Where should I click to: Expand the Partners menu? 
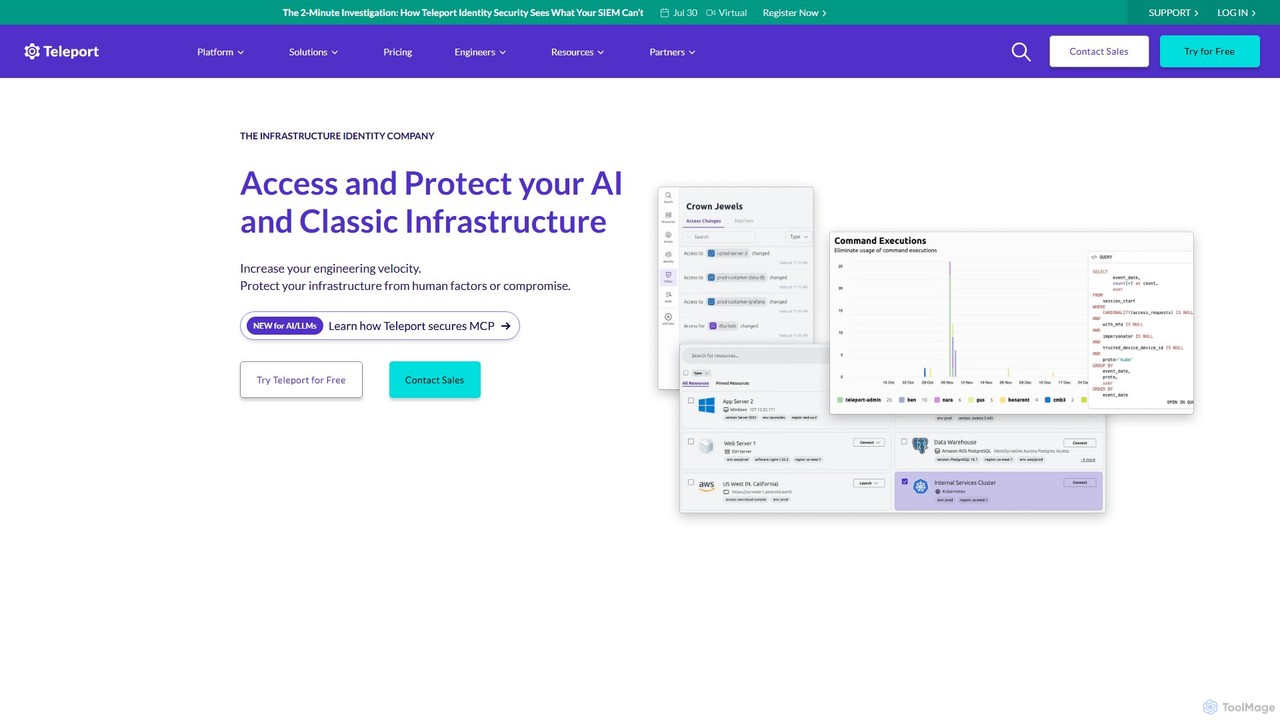click(x=672, y=52)
